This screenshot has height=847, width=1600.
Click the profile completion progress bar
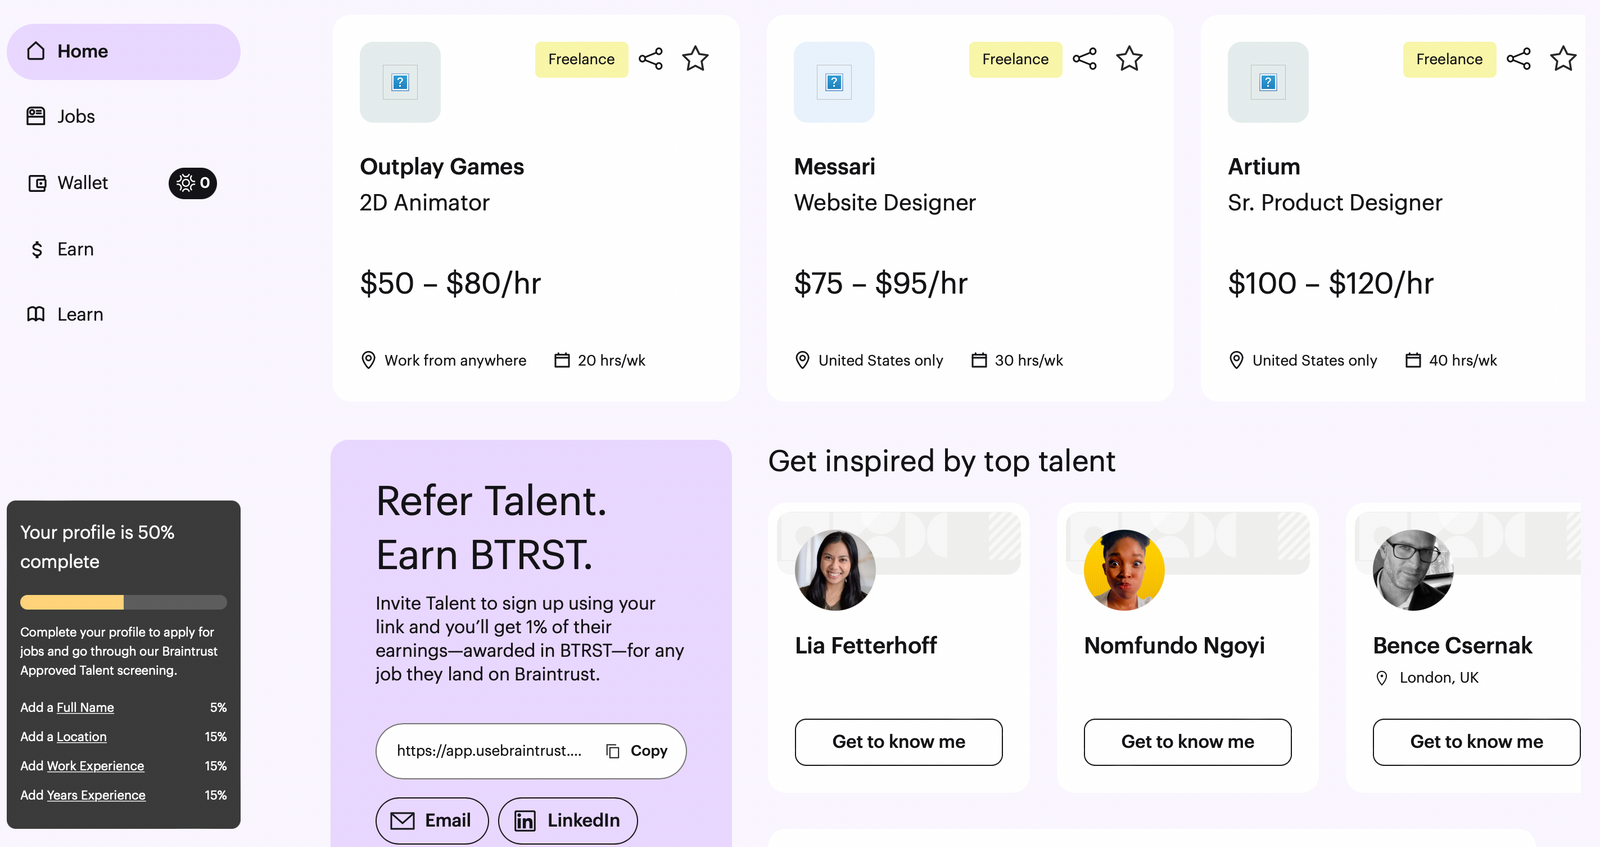[123, 602]
